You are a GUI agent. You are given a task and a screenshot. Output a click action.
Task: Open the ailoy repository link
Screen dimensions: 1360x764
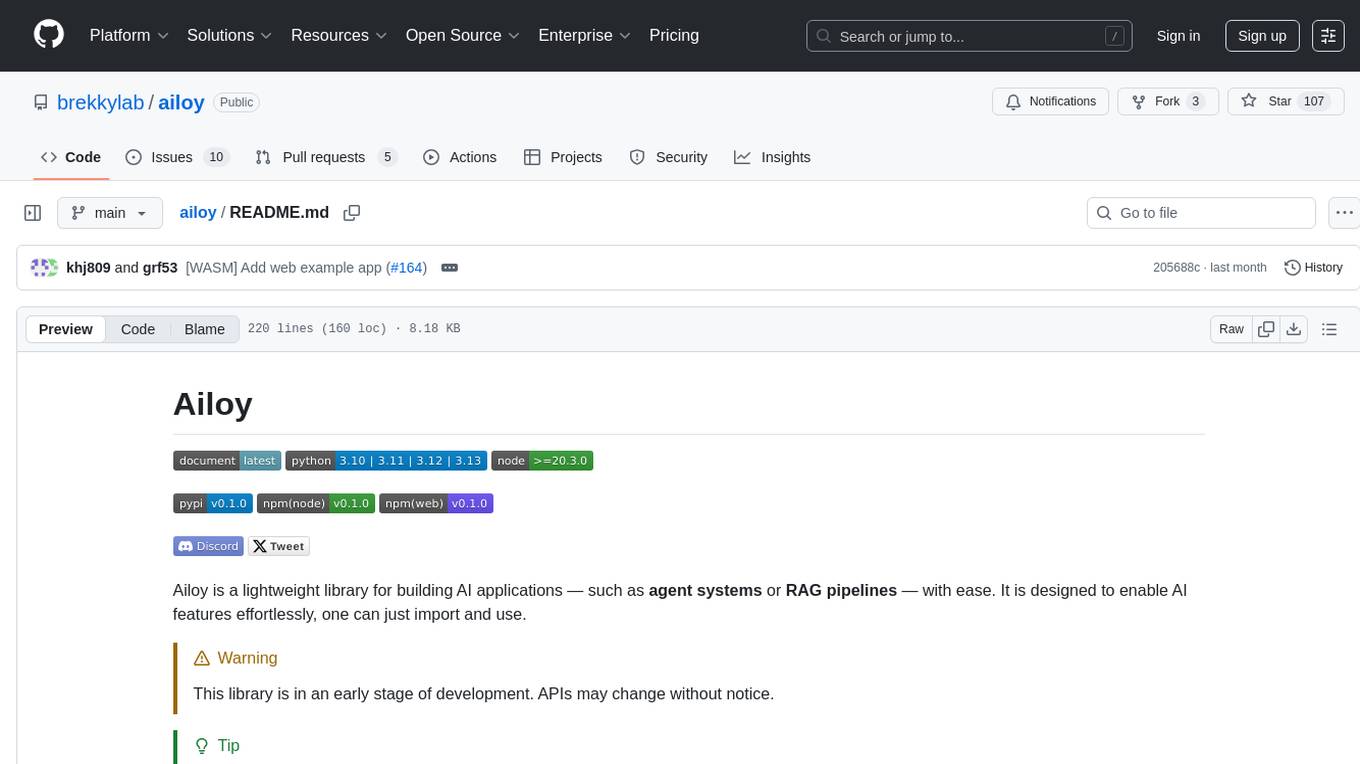point(181,102)
